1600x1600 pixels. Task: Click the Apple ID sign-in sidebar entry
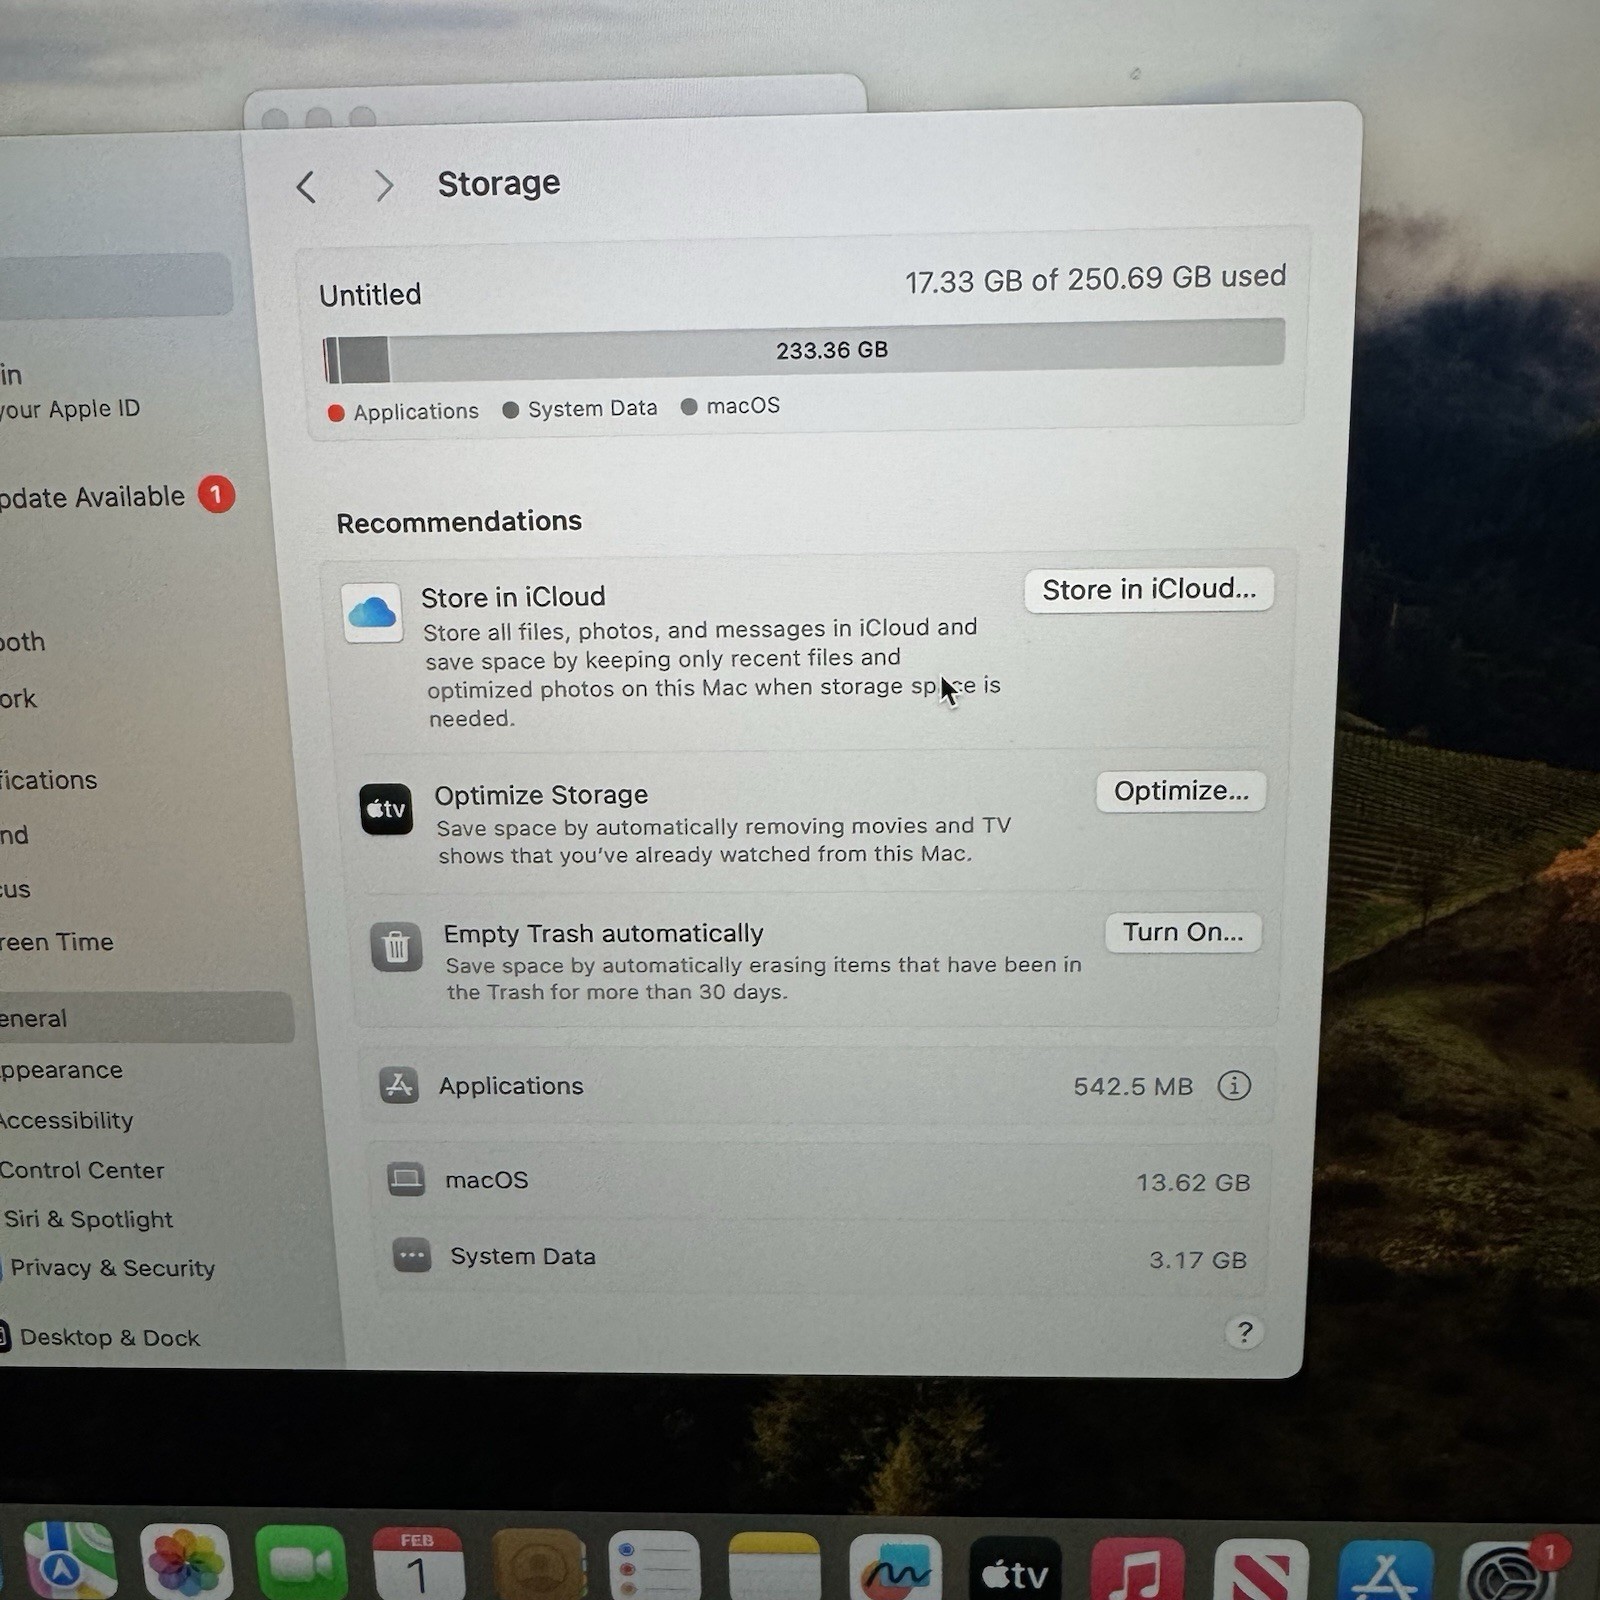[x=70, y=392]
